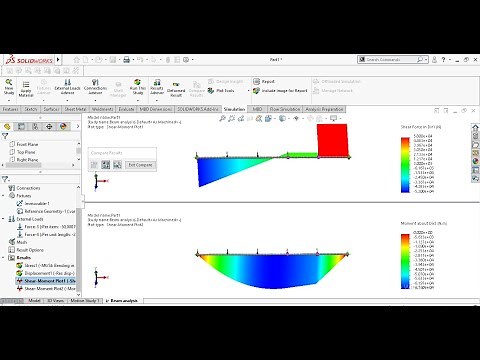Click the four-pane layout icon in Compare Results
480x360 pixels.
[x=106, y=165]
